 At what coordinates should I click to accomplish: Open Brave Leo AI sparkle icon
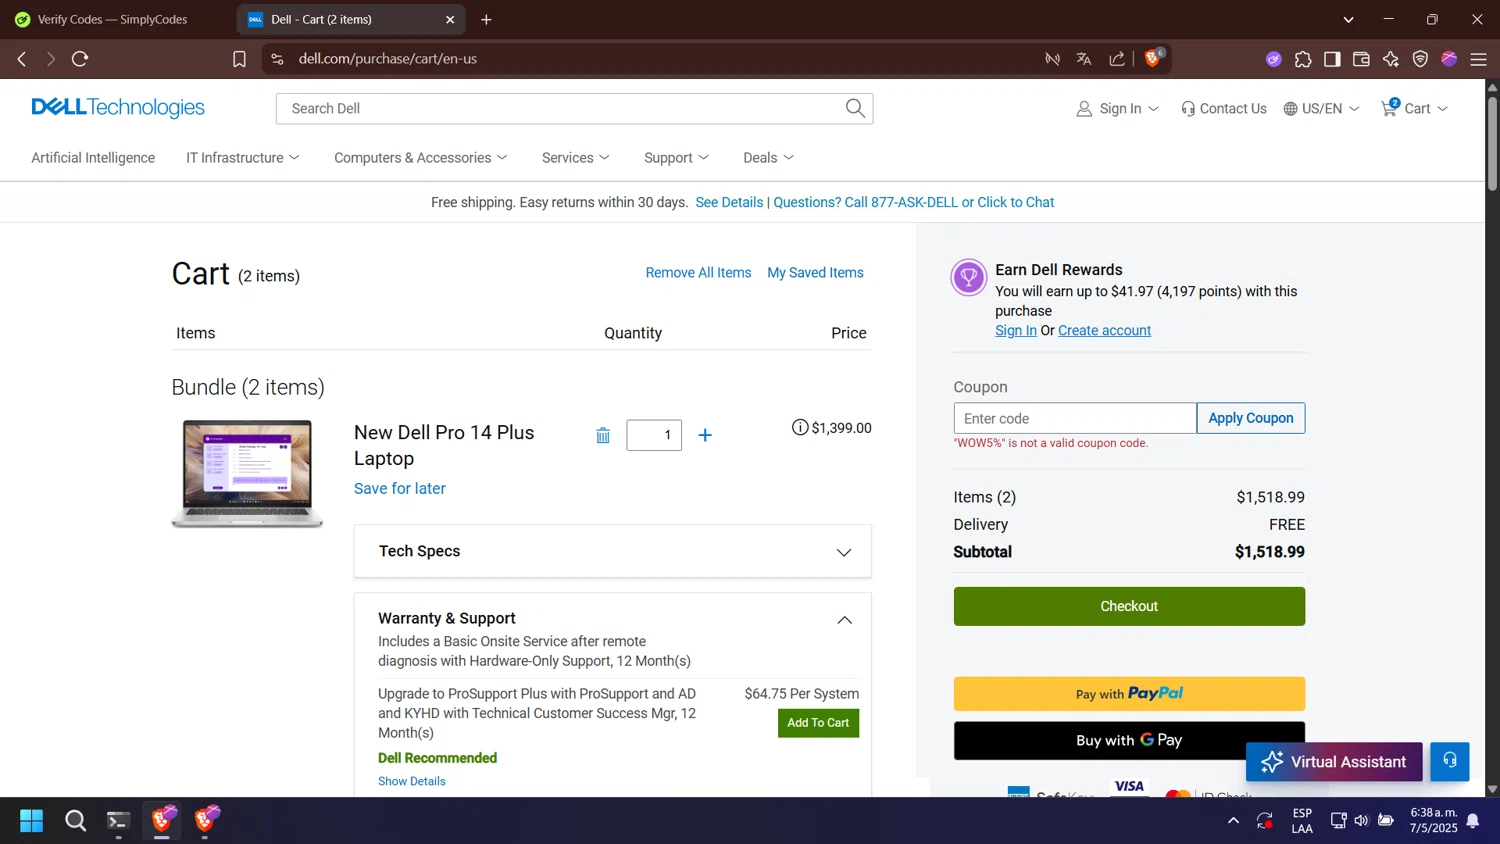click(1391, 59)
